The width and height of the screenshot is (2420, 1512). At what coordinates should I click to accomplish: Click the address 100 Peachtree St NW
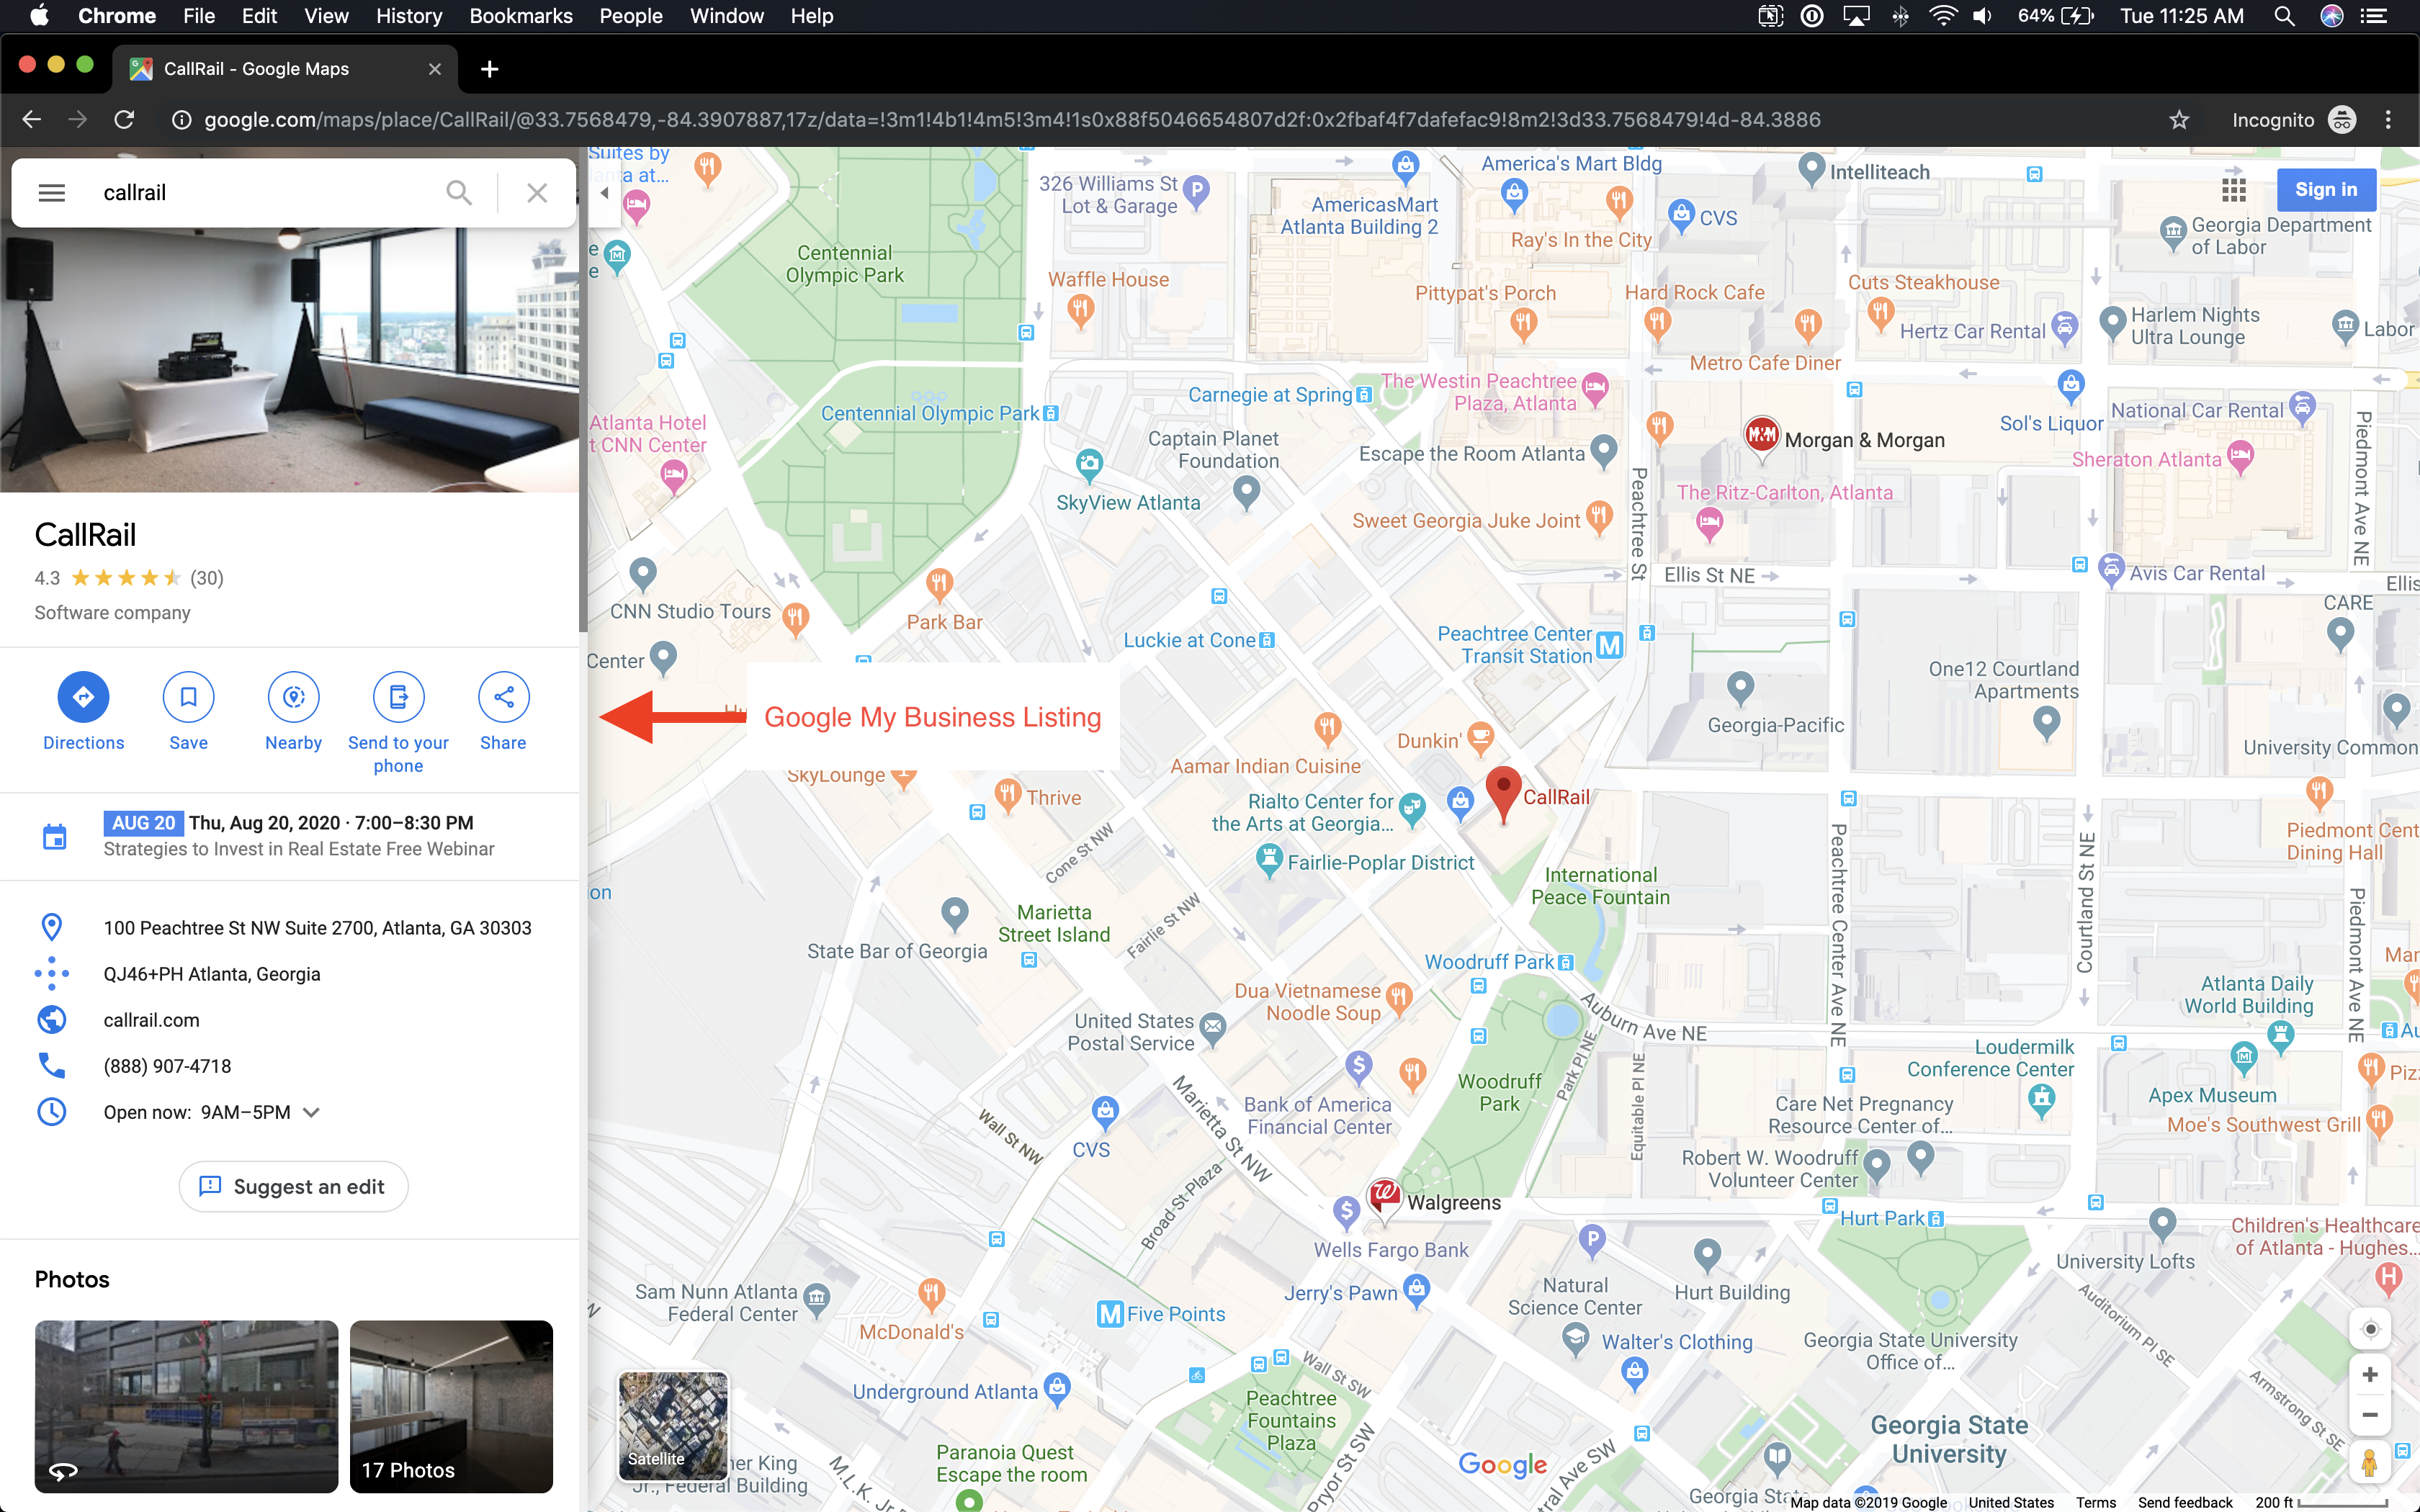click(x=317, y=928)
